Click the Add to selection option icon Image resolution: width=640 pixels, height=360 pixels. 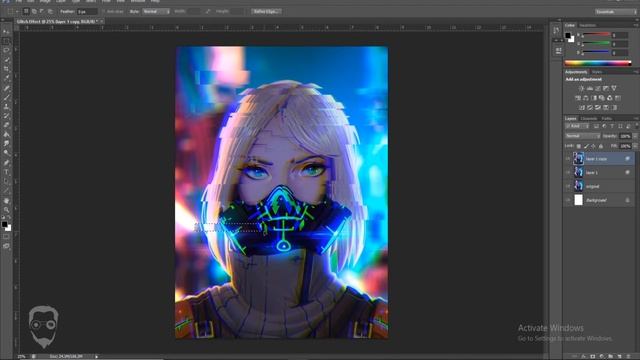pos(34,11)
